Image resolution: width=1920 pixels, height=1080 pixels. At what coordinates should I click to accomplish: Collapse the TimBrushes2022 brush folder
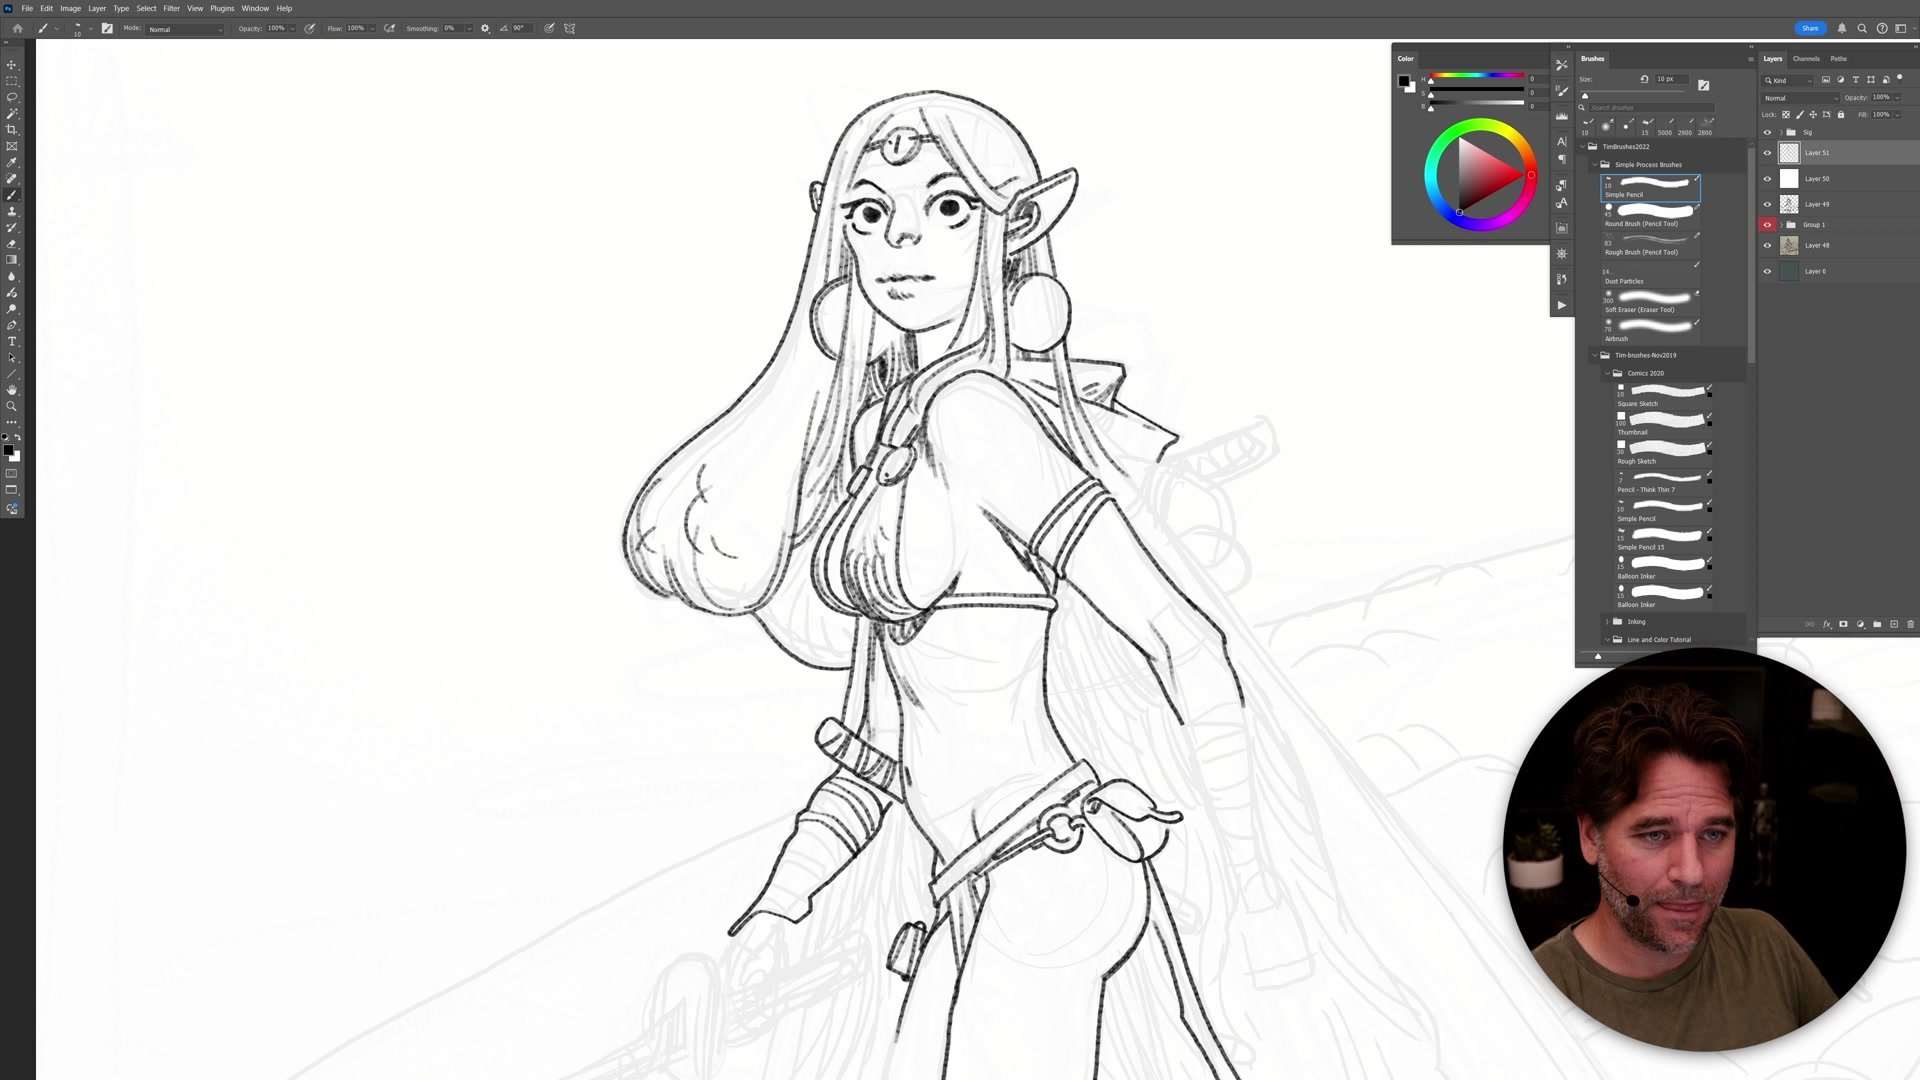tap(1583, 147)
